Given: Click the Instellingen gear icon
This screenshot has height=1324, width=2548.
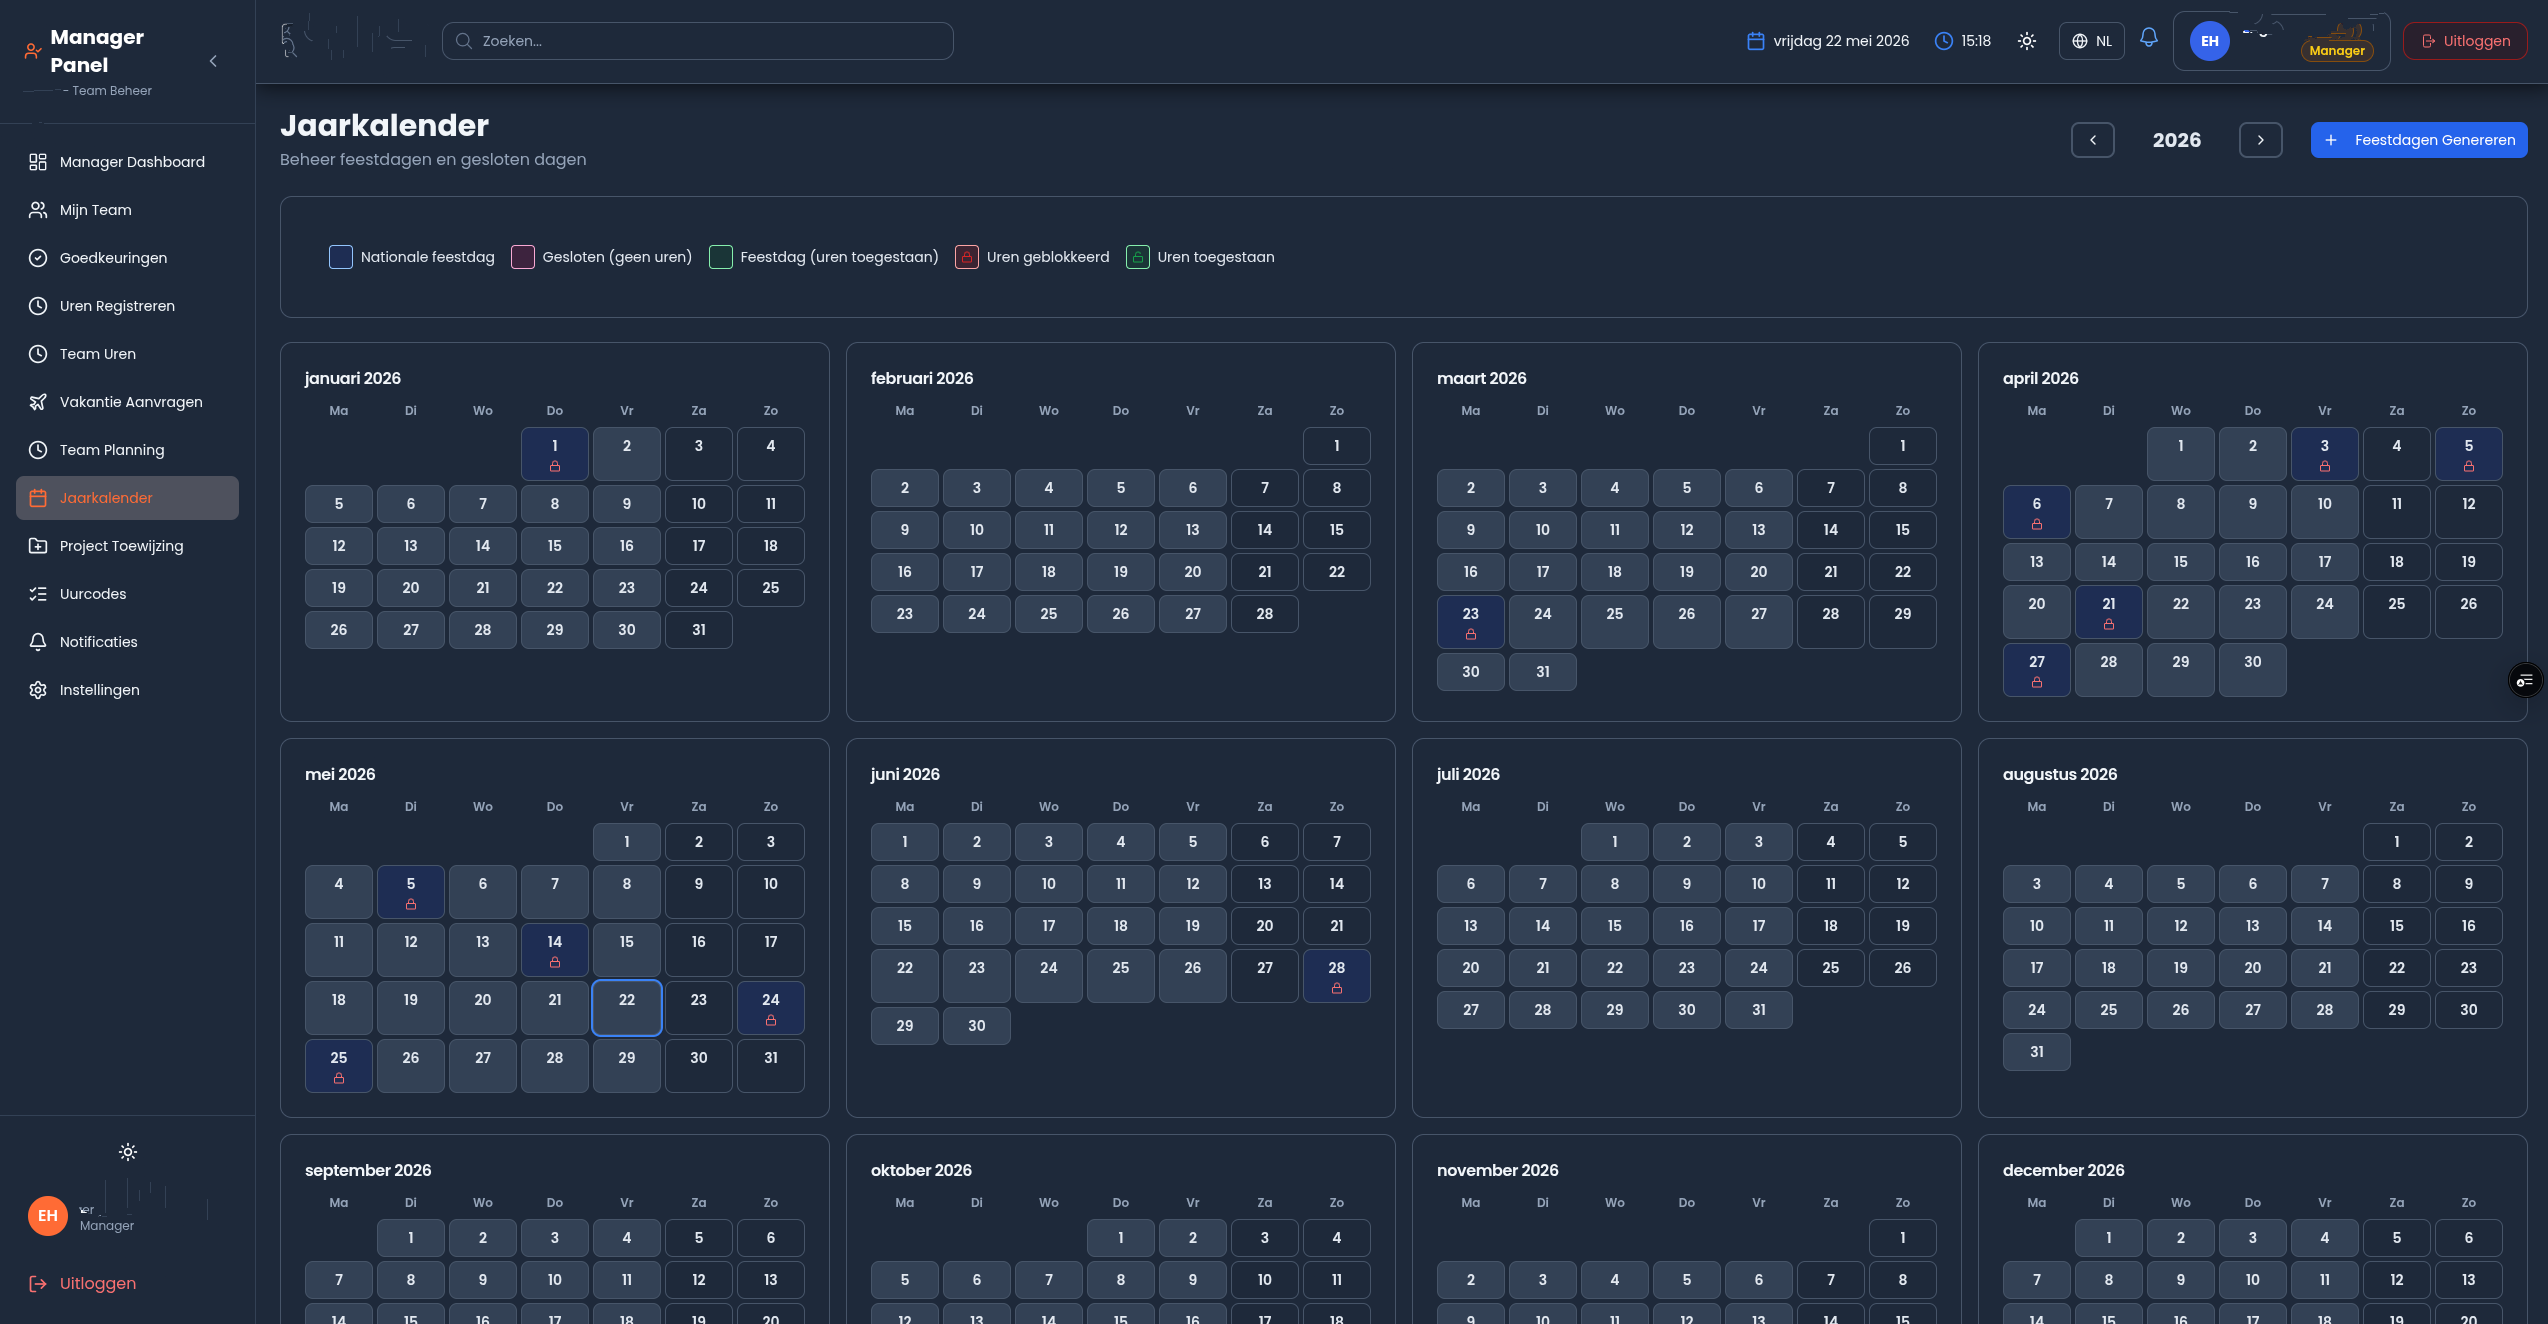Looking at the screenshot, I should (38, 690).
